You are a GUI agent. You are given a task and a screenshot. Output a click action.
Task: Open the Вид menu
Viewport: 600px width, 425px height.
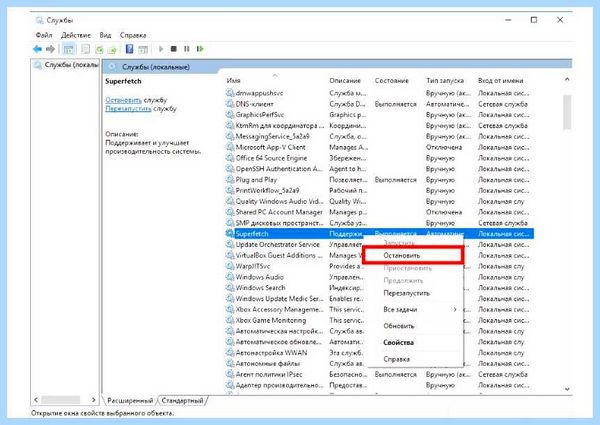point(105,35)
